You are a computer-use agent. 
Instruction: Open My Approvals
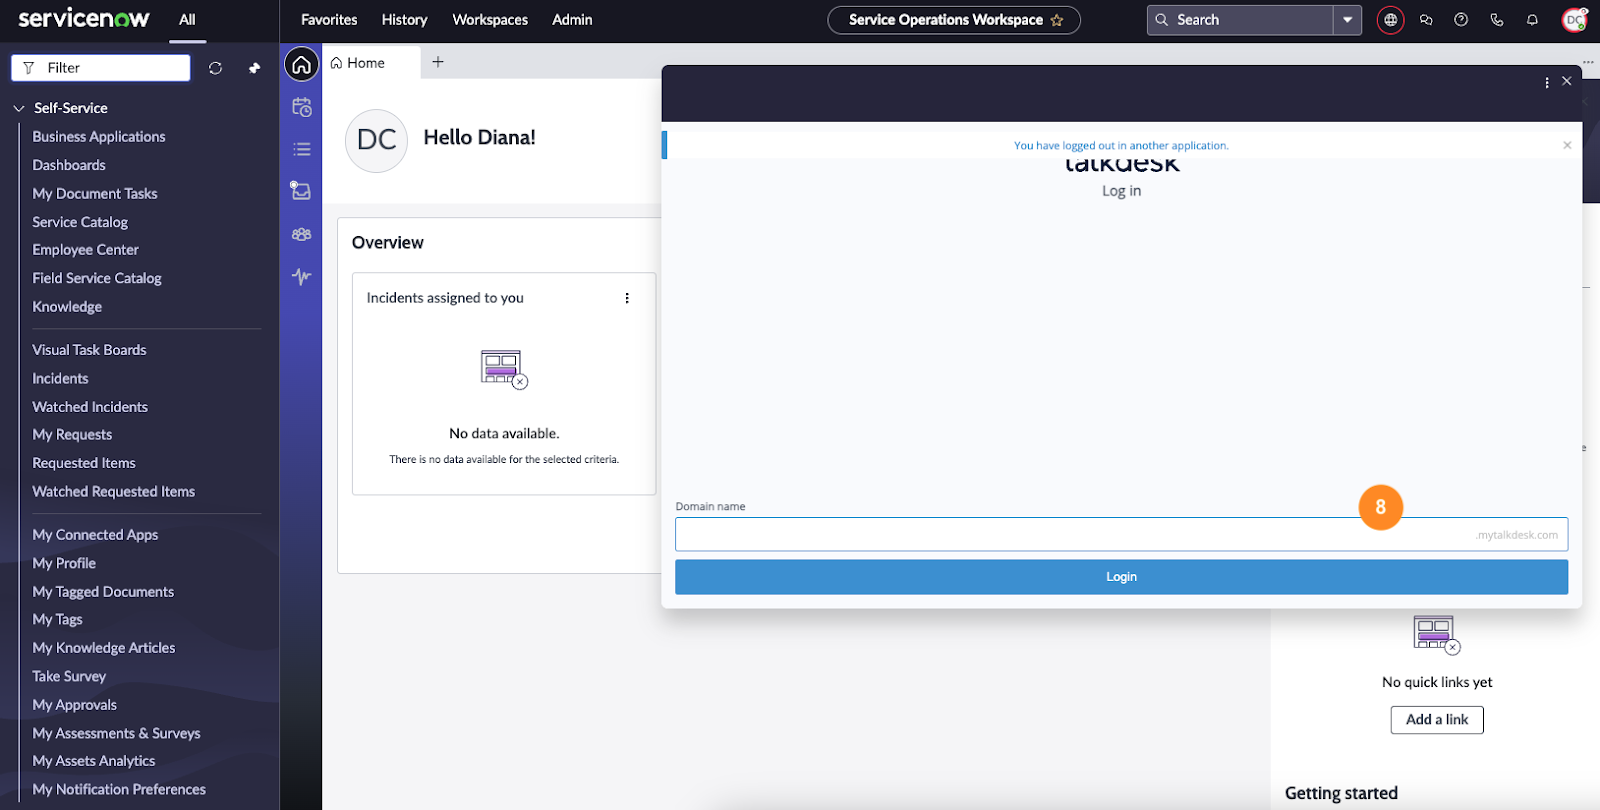[74, 705]
